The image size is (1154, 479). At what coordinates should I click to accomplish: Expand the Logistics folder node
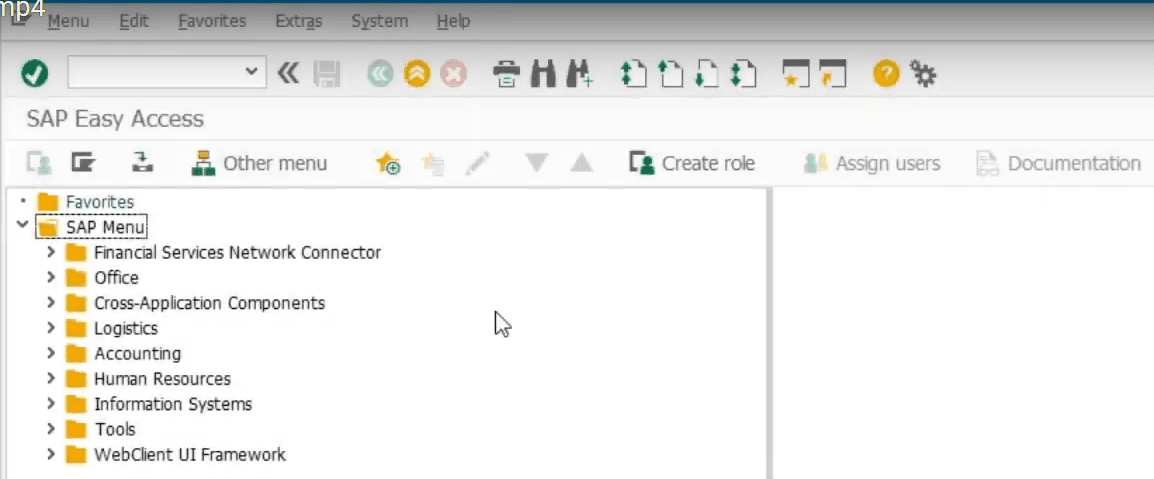[x=51, y=328]
